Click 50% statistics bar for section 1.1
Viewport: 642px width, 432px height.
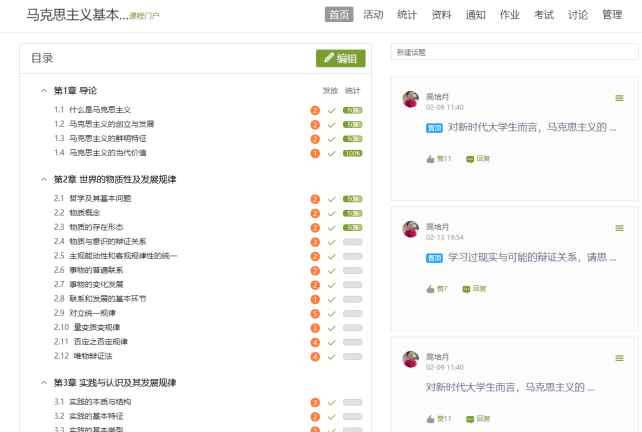click(353, 110)
